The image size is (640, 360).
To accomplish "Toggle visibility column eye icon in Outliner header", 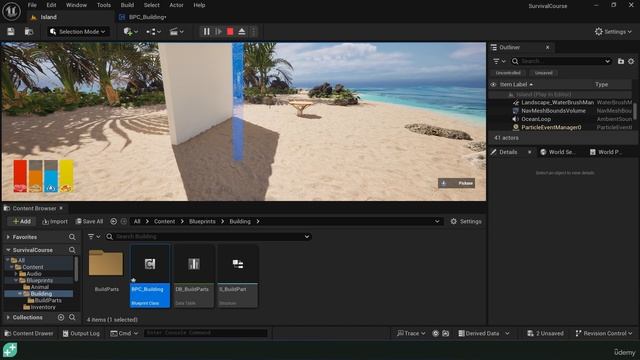I will coord(493,84).
